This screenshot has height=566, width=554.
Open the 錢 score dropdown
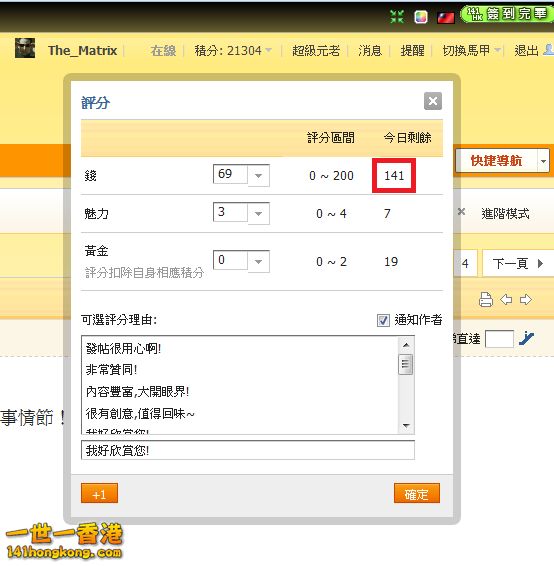[x=258, y=175]
